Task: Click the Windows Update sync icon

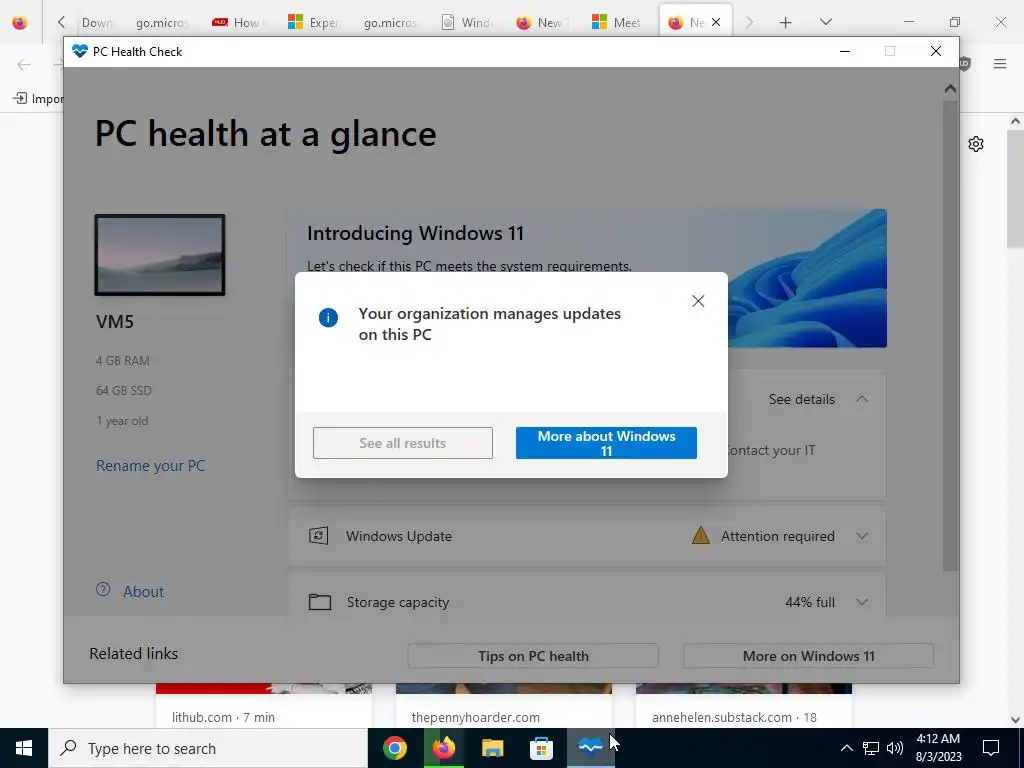Action: 319,536
